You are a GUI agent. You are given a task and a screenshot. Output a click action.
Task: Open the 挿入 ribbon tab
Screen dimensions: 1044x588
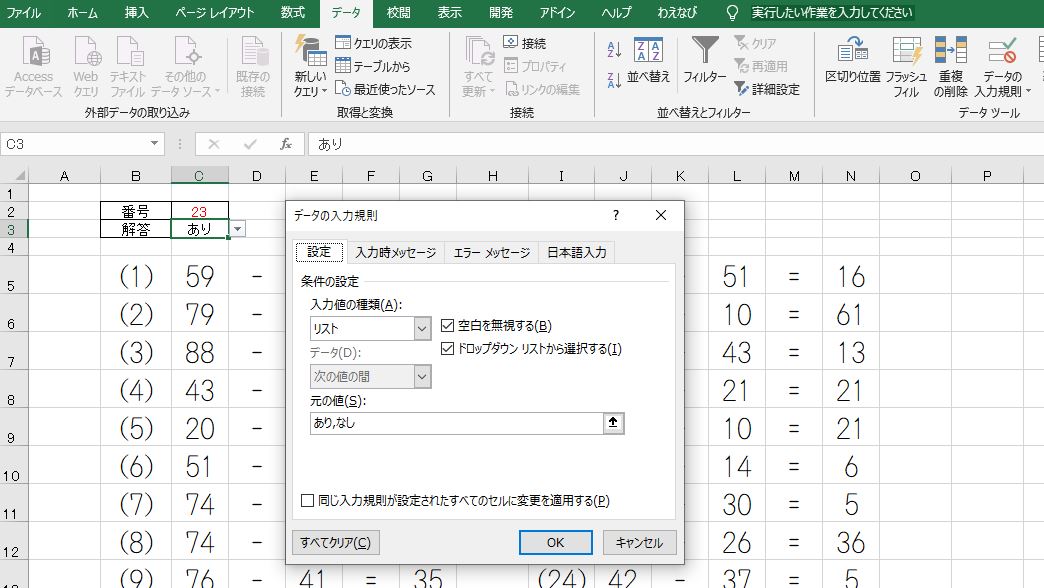pos(136,13)
